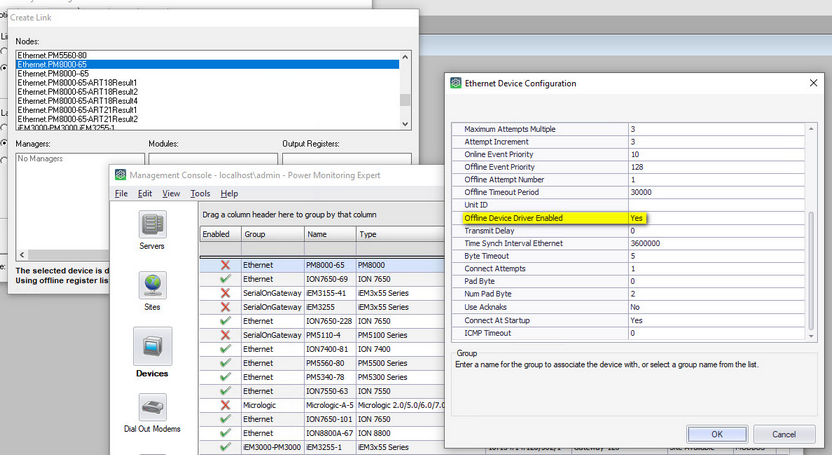
Task: Sort by the Type column header
Action: [x=401, y=234]
